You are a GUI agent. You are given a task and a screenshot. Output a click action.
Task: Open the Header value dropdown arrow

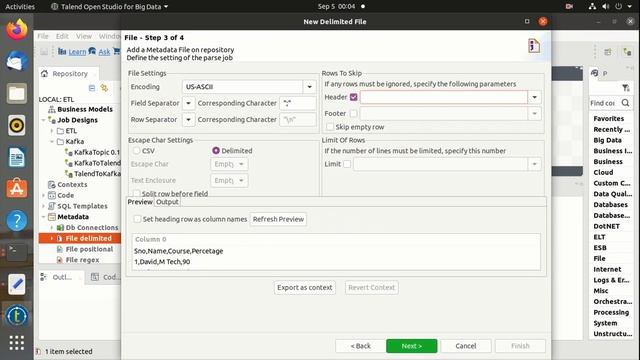click(x=534, y=97)
